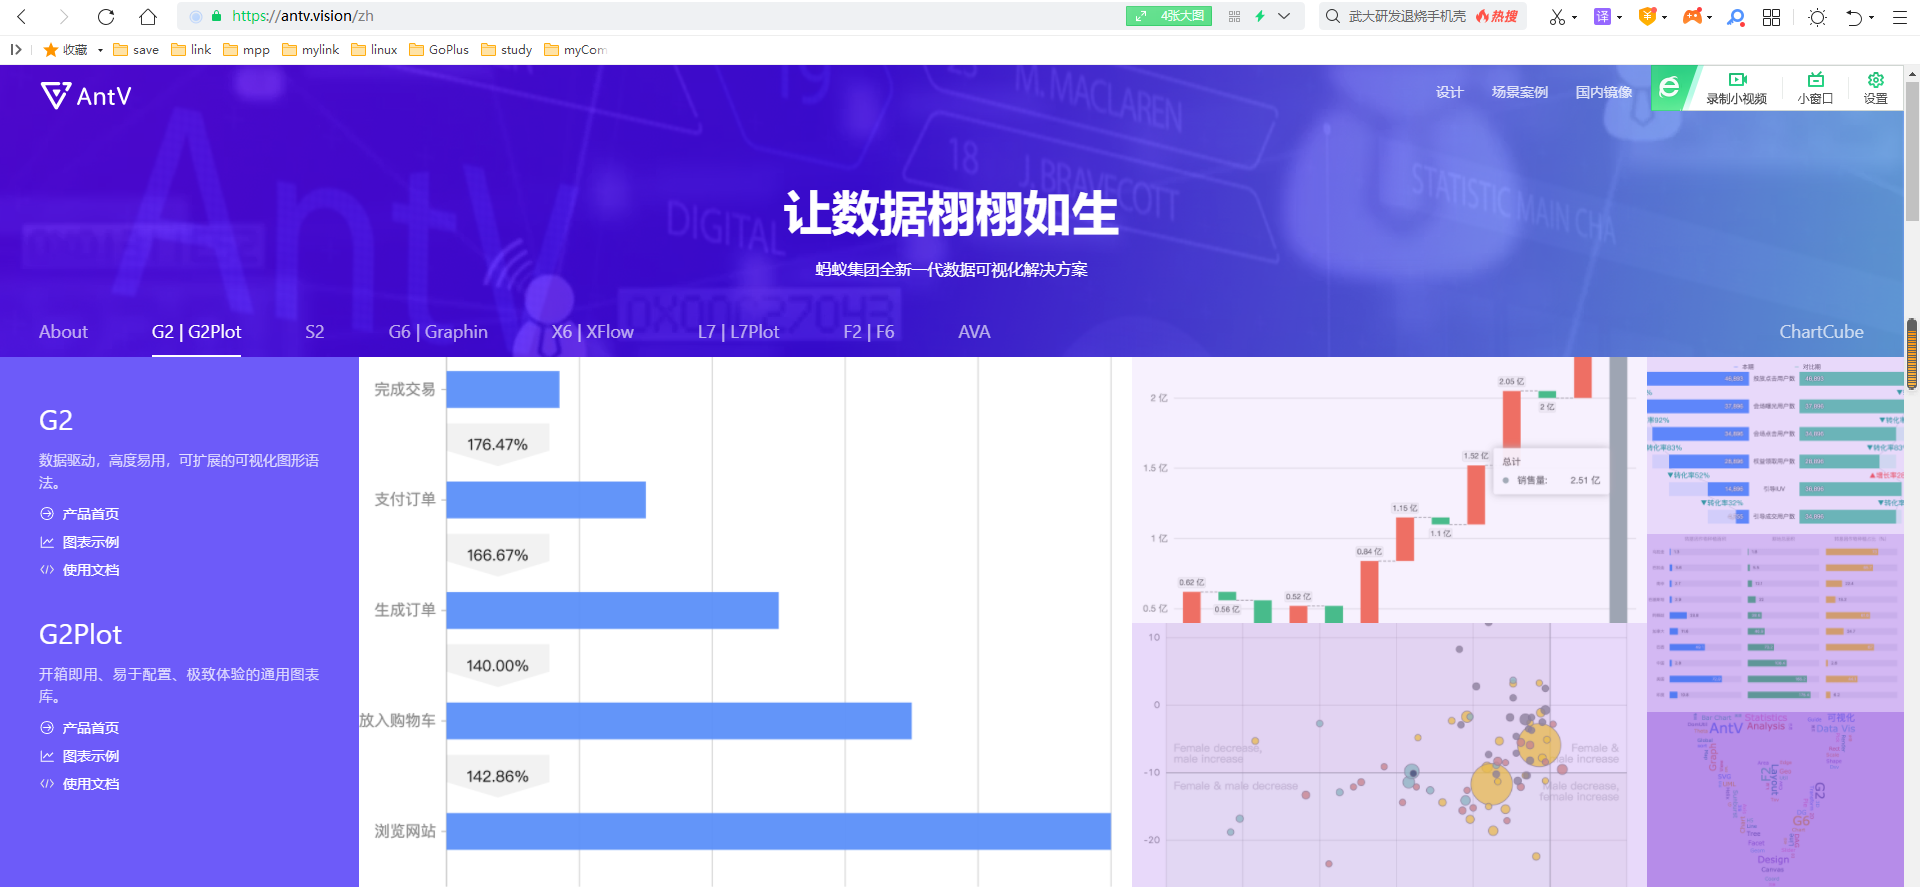
Task: Click the 热搜 hot search label
Action: [1497, 16]
